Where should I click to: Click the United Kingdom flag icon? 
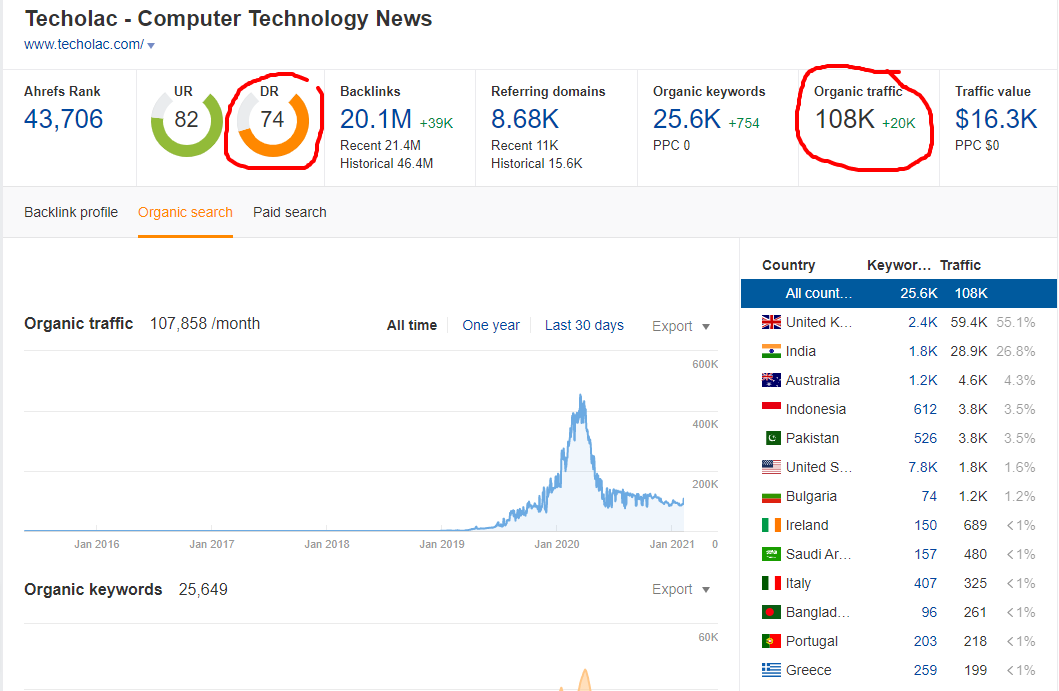click(771, 322)
